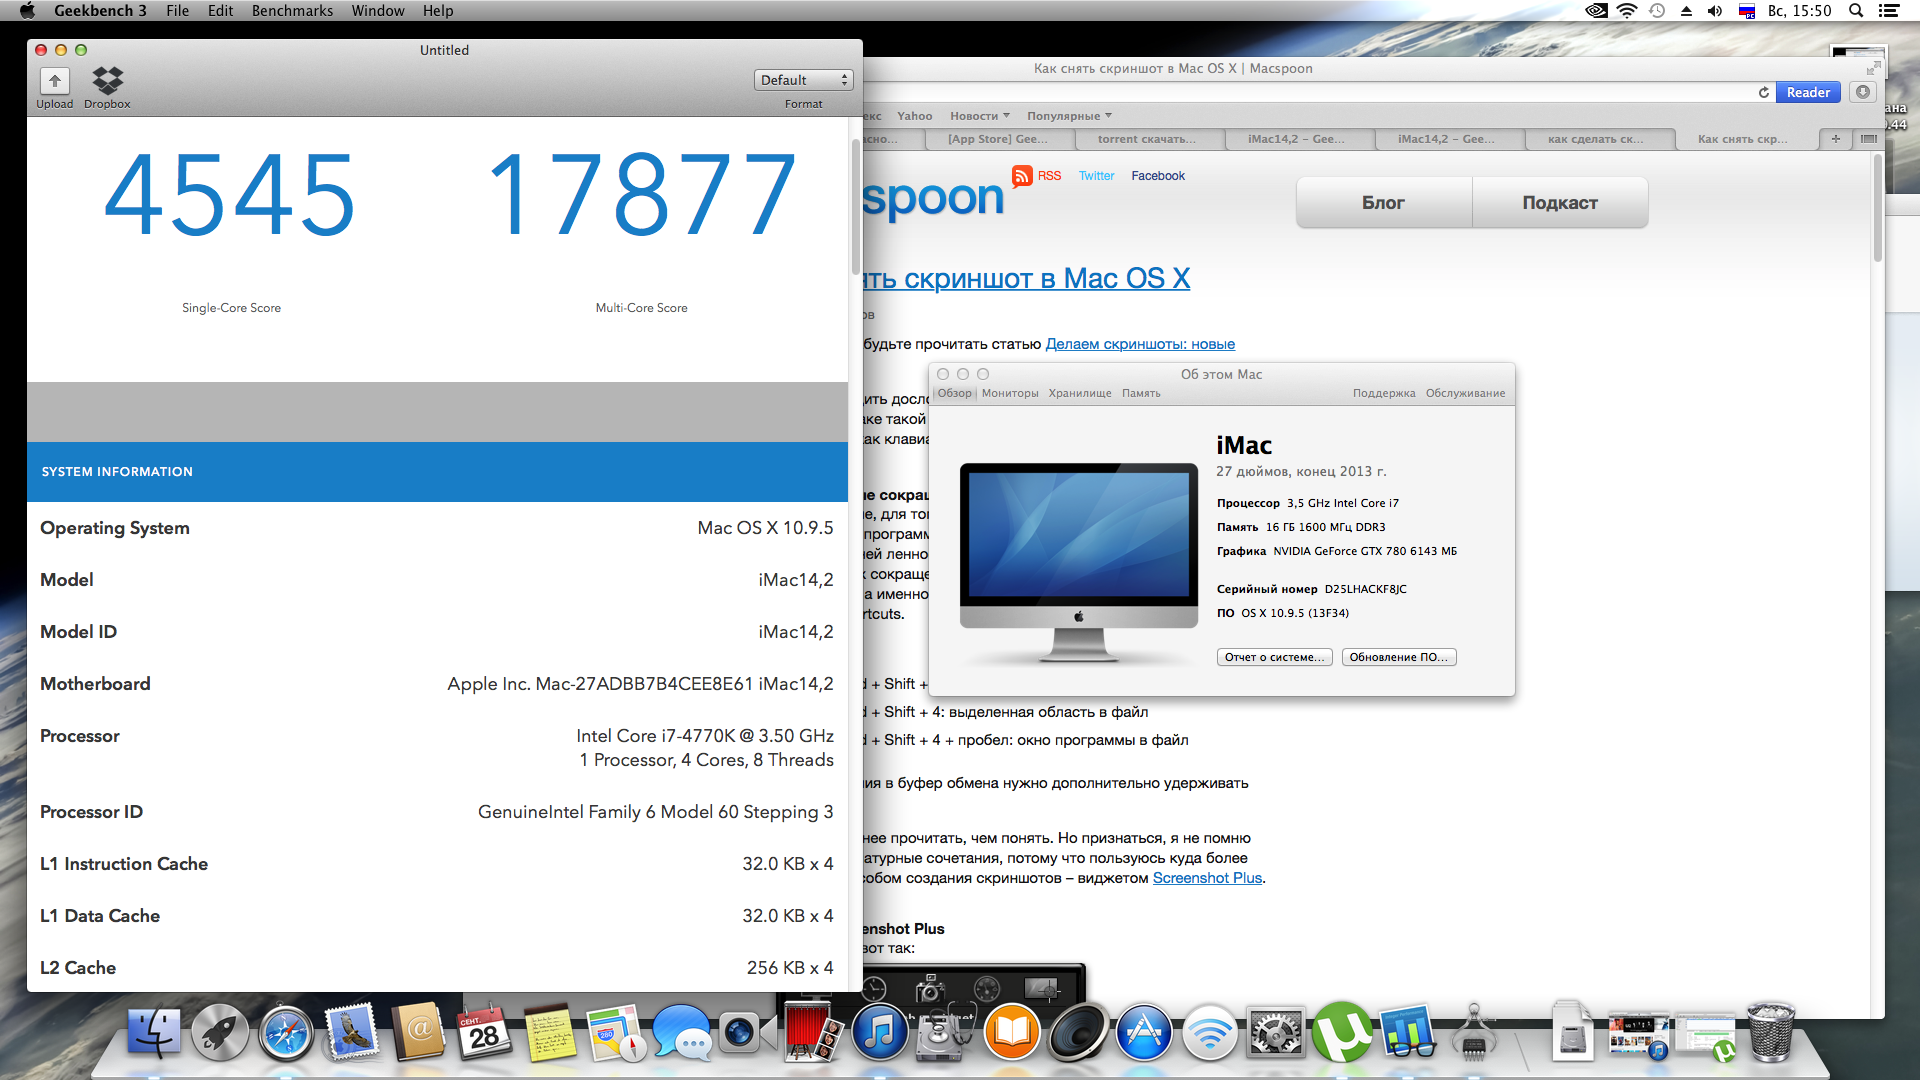Click the Facebook link on Macspoon
Image resolution: width=1920 pixels, height=1080 pixels.
[x=1158, y=176]
